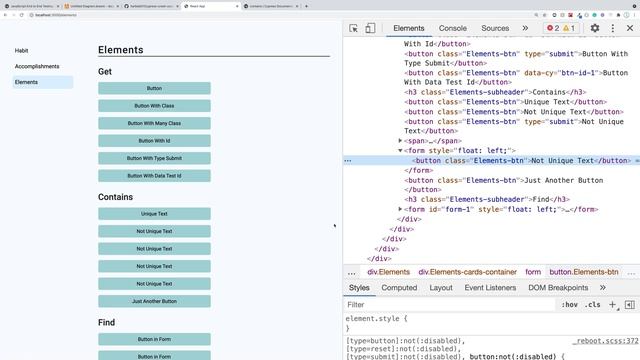Select div.Elements breadcrumb
The width and height of the screenshot is (640, 360).
(388, 272)
